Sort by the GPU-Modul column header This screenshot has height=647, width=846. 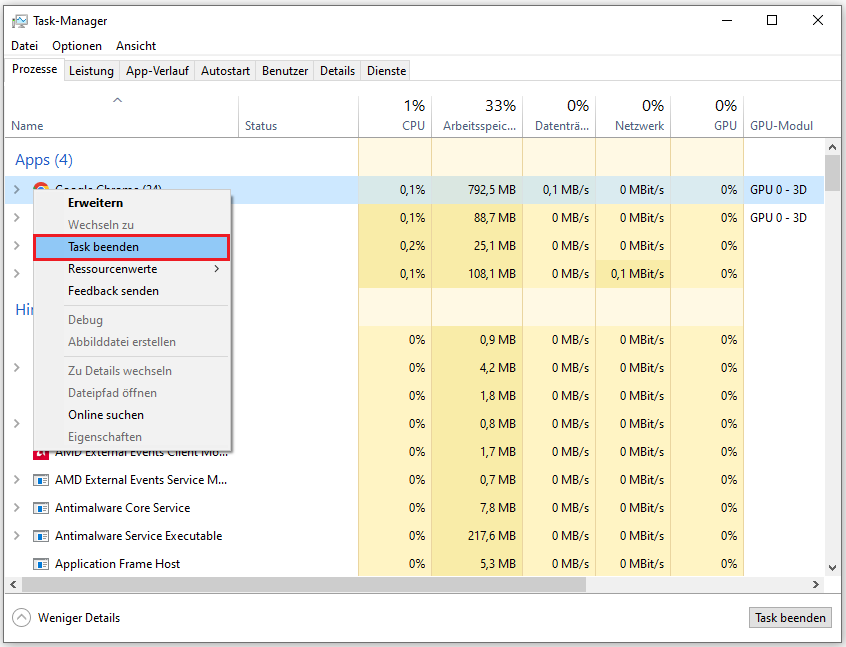(x=783, y=117)
